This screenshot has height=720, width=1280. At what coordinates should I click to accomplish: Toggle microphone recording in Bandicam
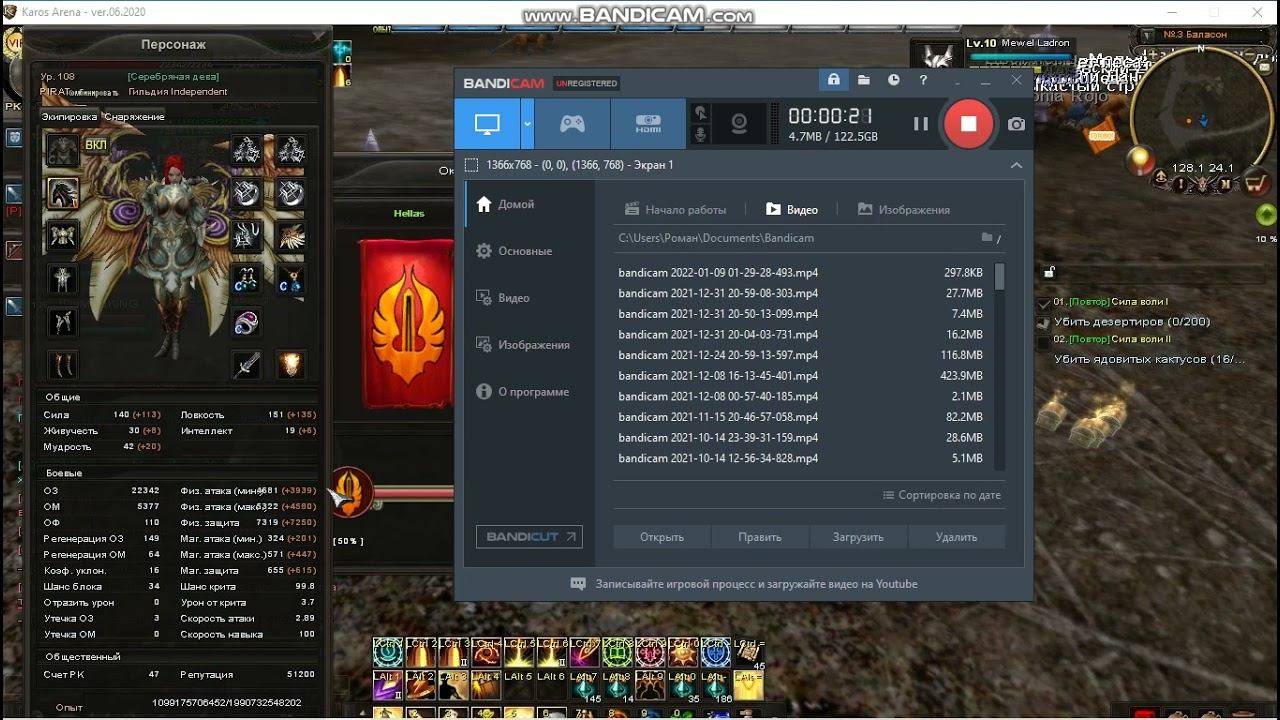pos(701,135)
